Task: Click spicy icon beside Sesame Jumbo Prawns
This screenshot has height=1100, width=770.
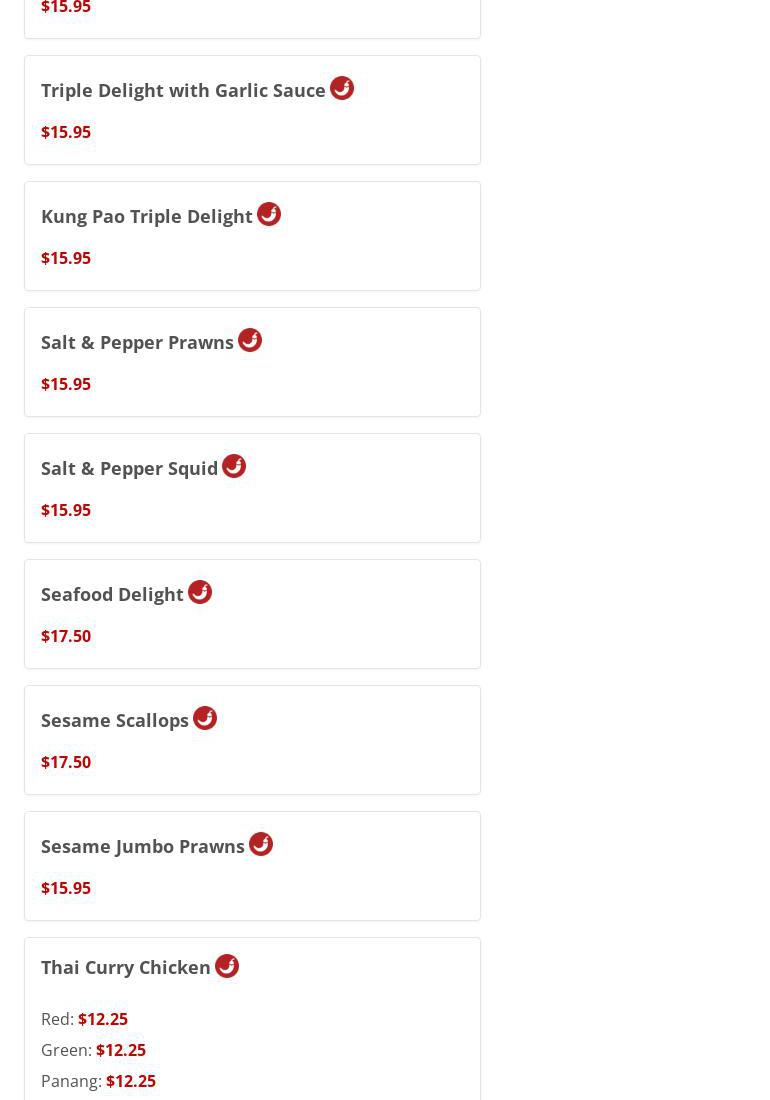Action: tap(261, 844)
